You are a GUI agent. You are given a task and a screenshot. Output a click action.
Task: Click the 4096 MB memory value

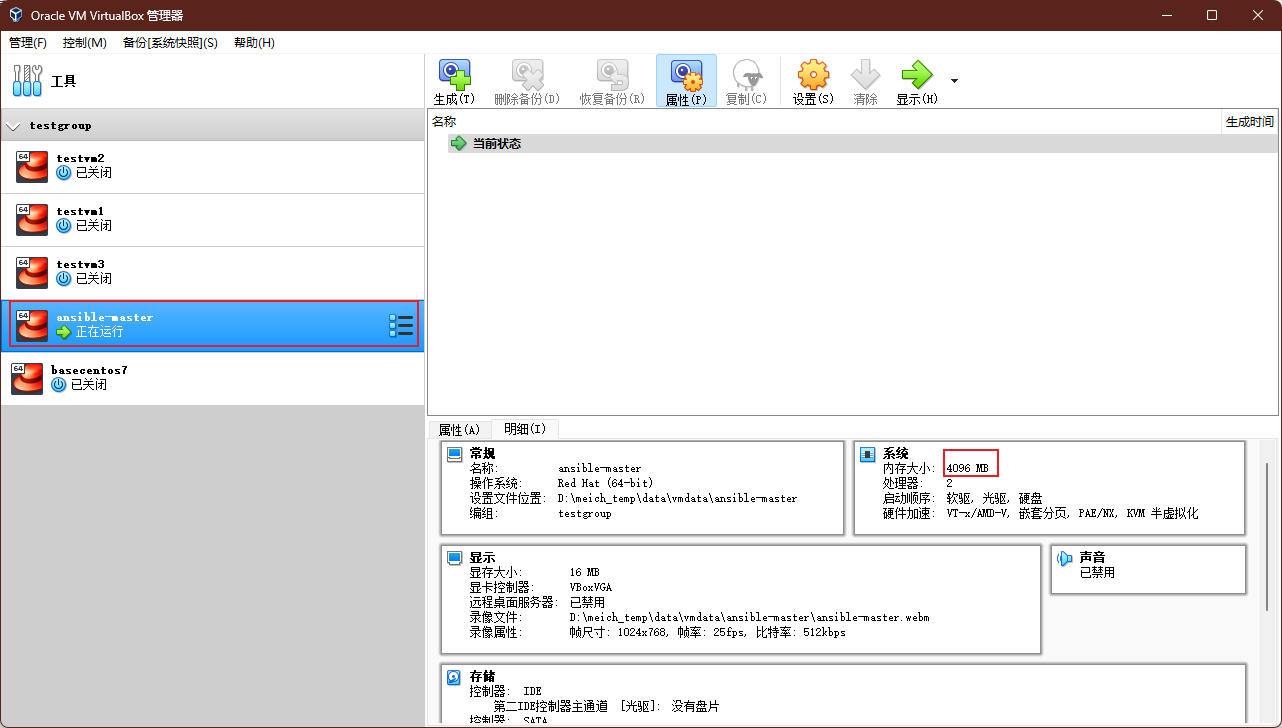click(968, 468)
